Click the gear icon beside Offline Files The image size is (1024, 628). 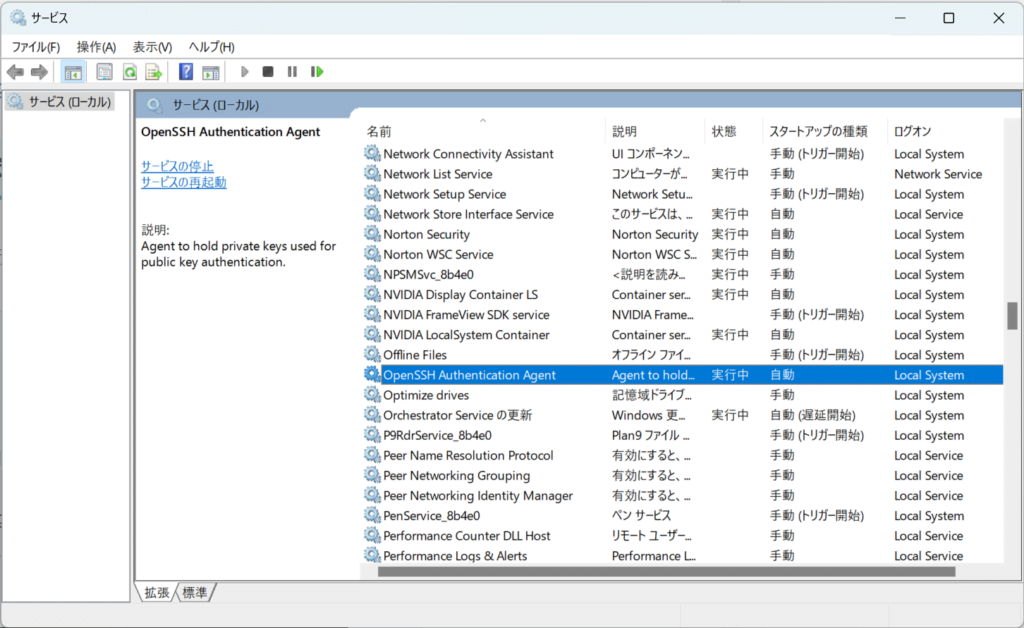pos(372,354)
